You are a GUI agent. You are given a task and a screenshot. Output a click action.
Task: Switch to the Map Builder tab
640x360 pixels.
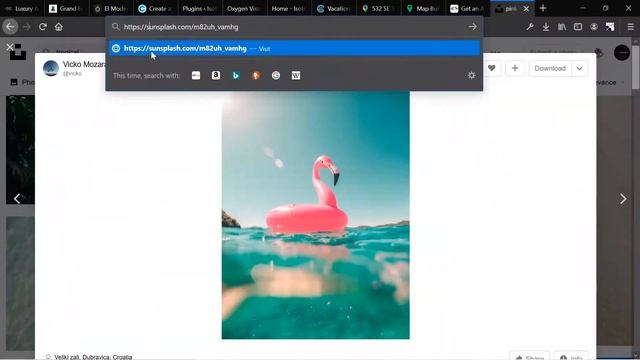point(423,9)
